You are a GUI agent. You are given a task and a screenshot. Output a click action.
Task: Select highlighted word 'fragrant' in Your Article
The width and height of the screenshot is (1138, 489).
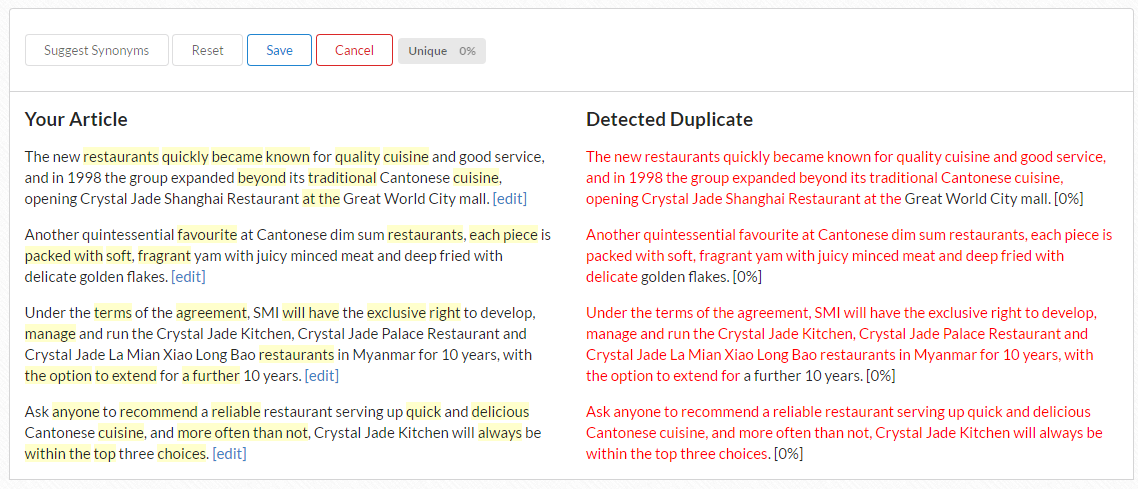coord(164,256)
